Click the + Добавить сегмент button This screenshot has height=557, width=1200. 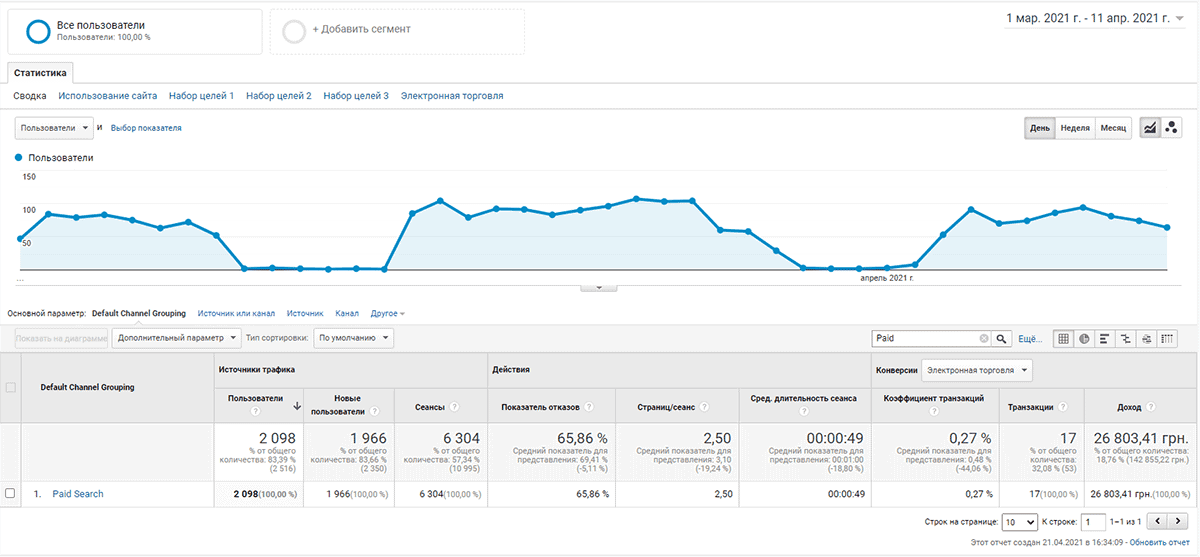click(397, 31)
